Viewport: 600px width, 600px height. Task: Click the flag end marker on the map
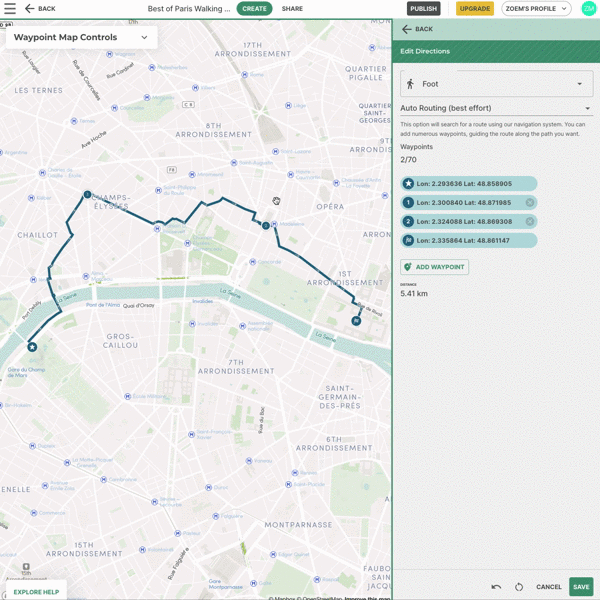point(356,321)
